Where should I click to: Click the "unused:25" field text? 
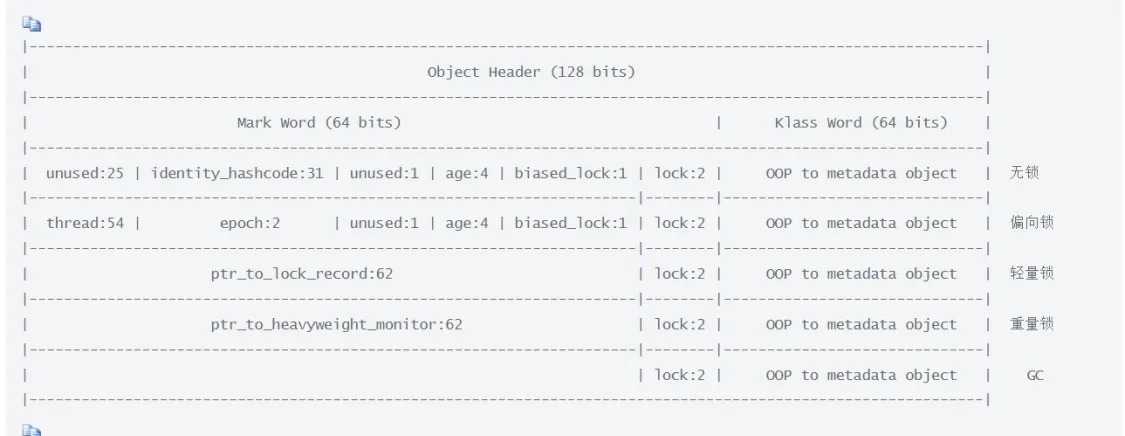(85, 173)
